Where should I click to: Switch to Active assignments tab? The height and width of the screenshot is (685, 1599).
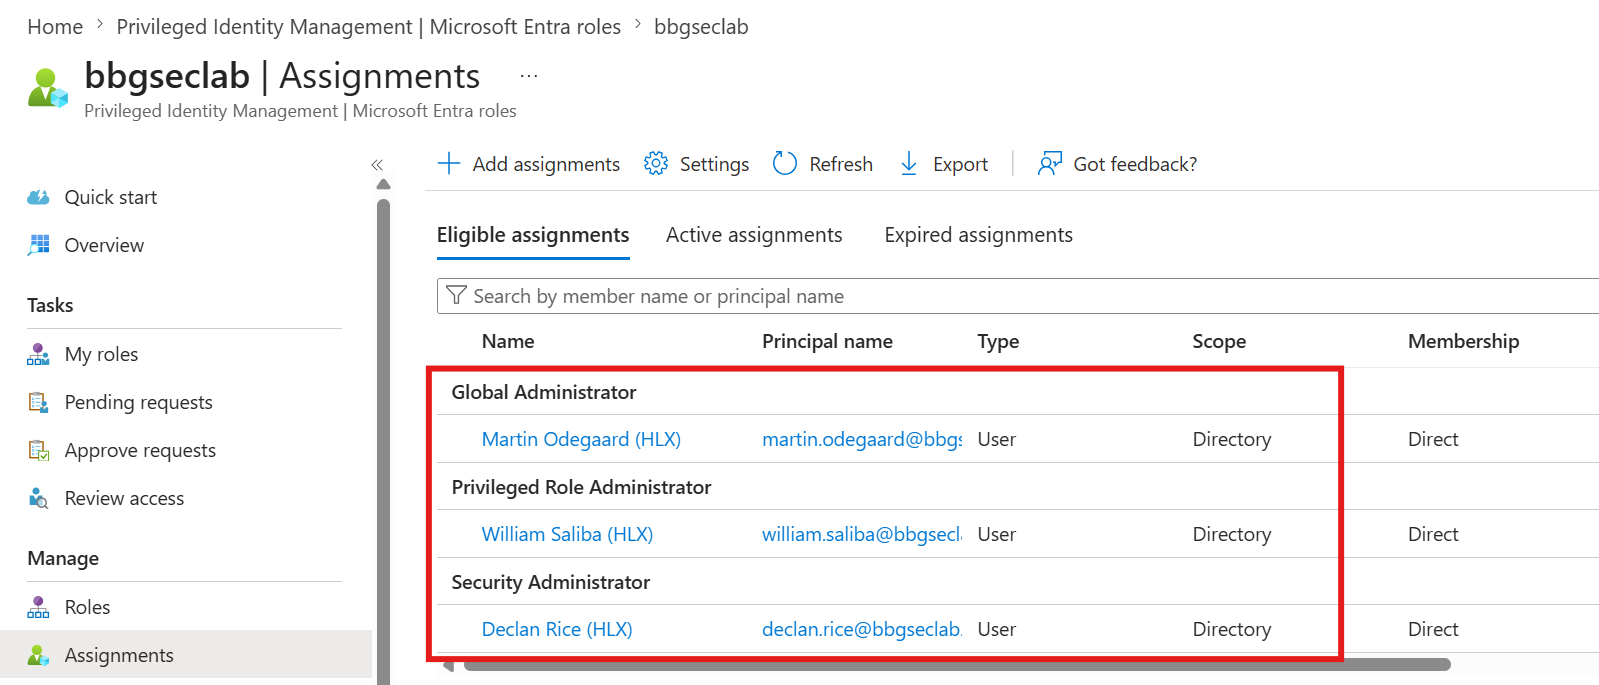[x=754, y=235]
